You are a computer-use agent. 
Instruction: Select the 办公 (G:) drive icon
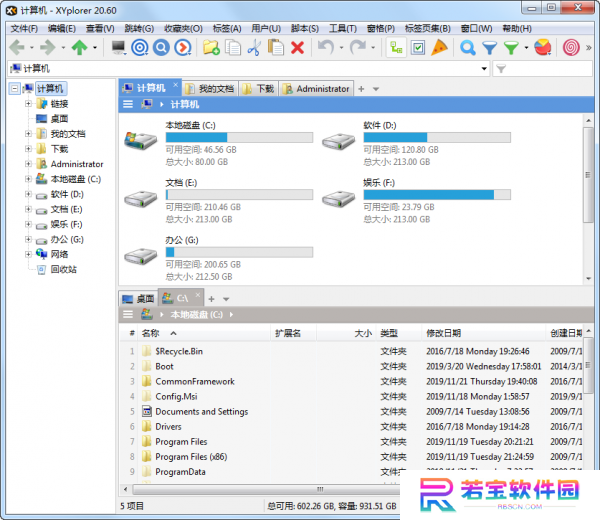pyautogui.click(x=141, y=256)
